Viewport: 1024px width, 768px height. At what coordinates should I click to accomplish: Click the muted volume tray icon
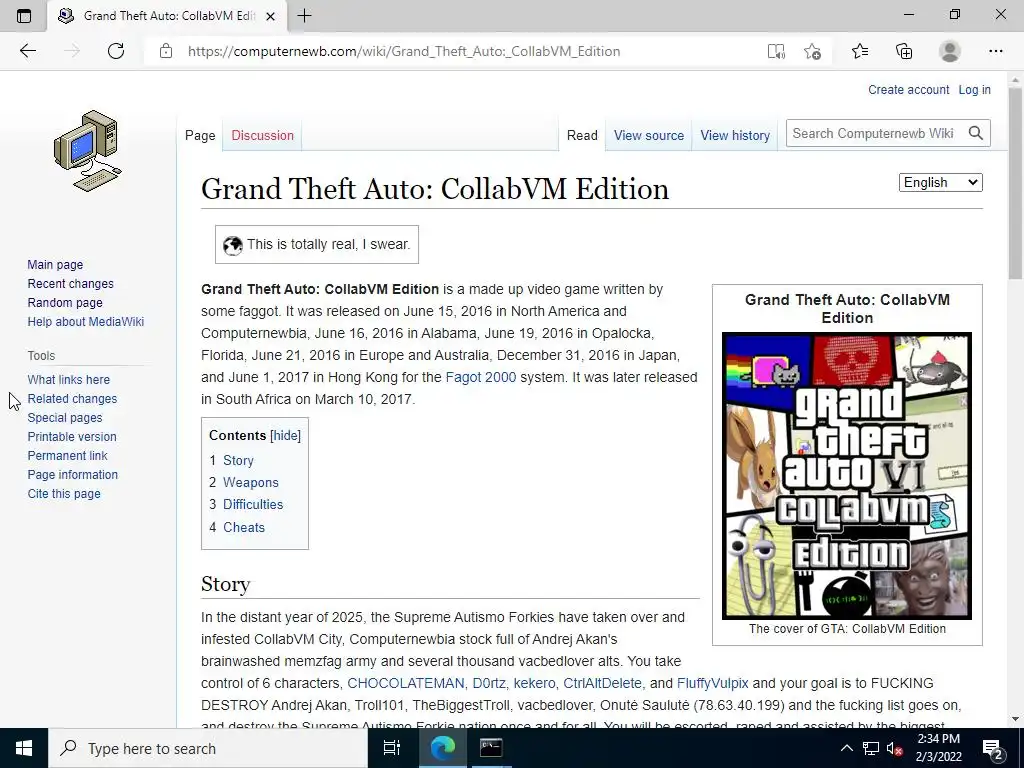point(893,748)
